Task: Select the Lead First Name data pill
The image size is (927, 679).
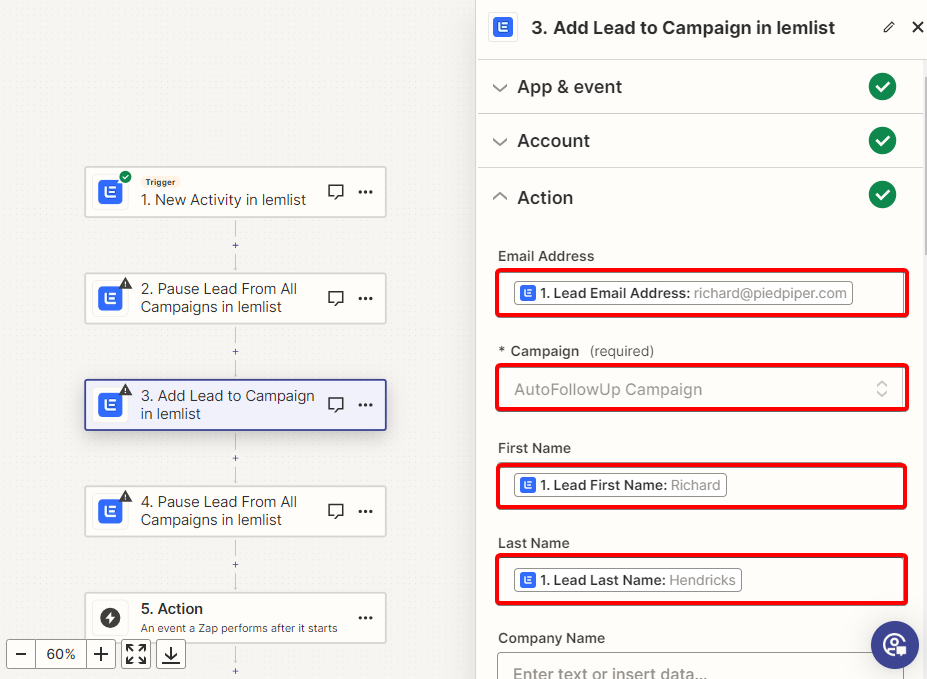Action: point(620,485)
